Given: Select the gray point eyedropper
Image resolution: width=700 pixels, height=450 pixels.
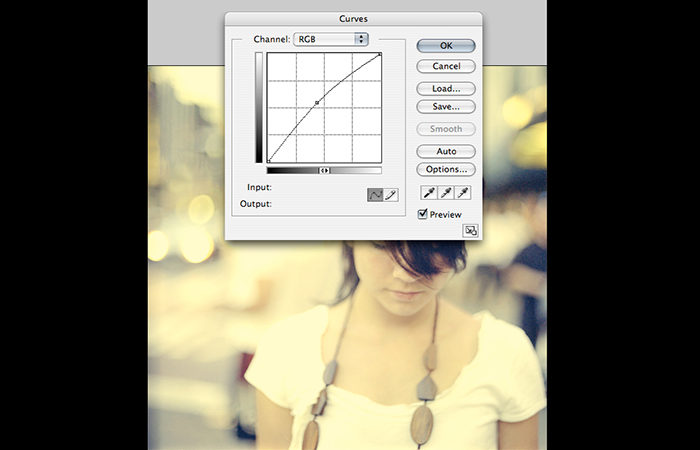Looking at the screenshot, I should coord(446,193).
